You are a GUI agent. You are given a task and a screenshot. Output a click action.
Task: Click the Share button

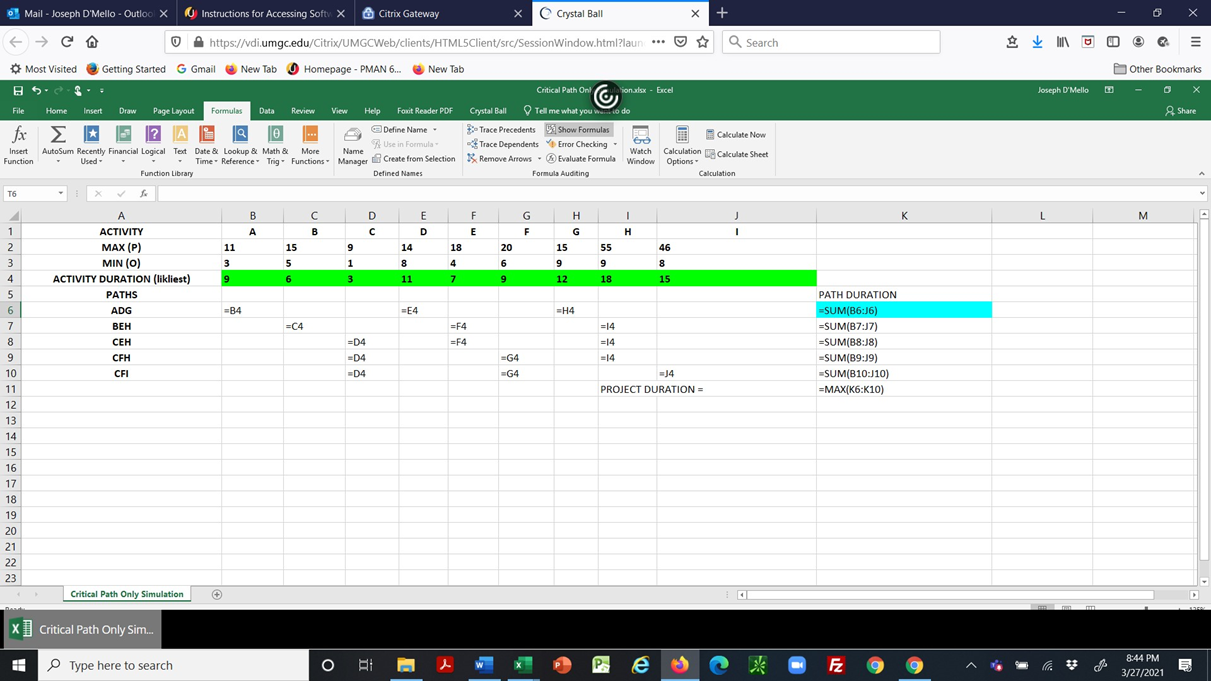1181,111
